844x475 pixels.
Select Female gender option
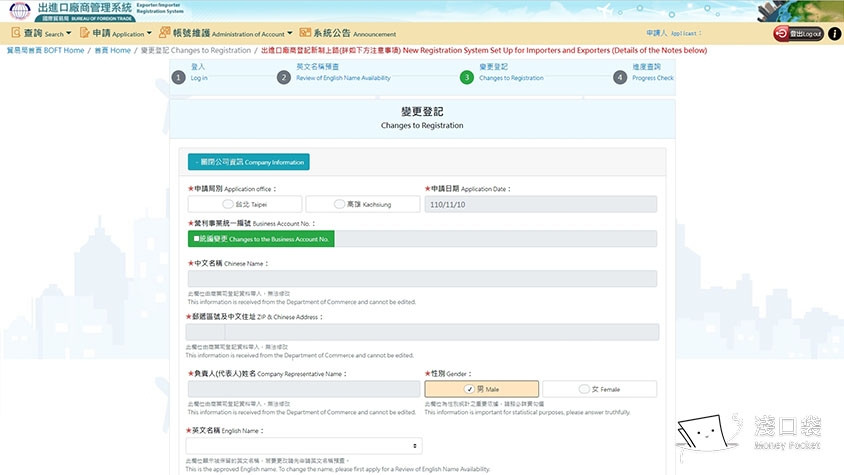click(600, 389)
